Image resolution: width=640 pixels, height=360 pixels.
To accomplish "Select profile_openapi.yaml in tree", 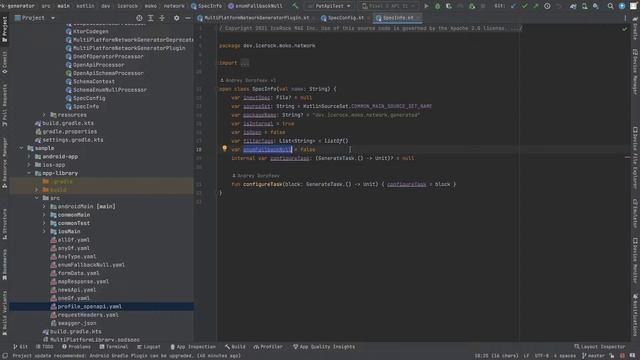I will point(89,307).
